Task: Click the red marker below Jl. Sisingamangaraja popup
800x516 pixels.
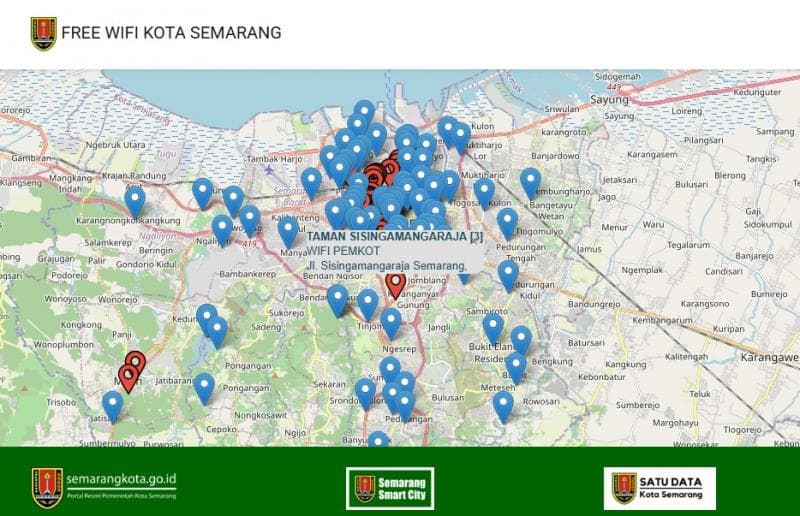Action: tap(395, 285)
